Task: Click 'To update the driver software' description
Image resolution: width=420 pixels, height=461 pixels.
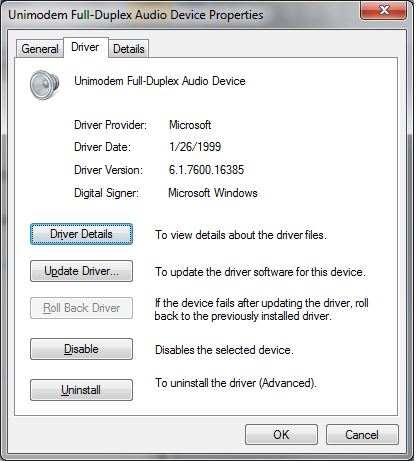Action: coord(260,272)
